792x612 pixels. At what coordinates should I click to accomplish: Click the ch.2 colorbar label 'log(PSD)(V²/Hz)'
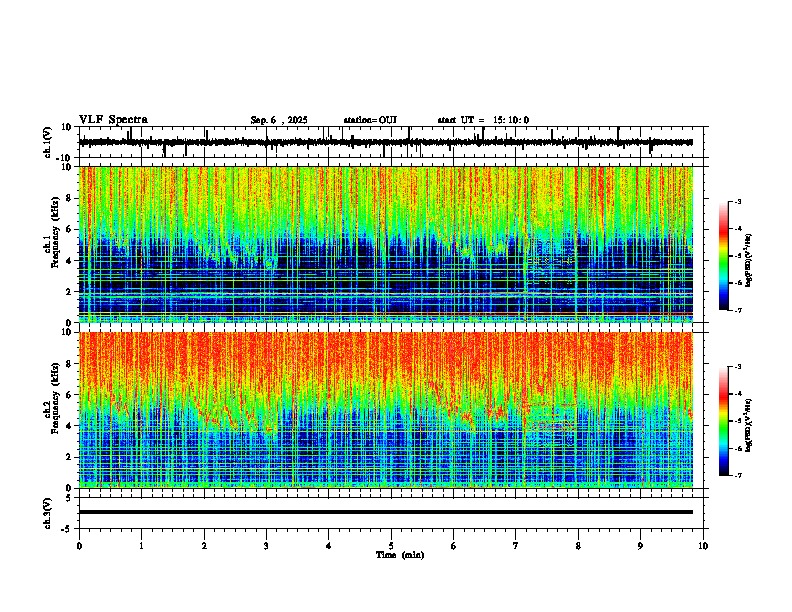[748, 425]
